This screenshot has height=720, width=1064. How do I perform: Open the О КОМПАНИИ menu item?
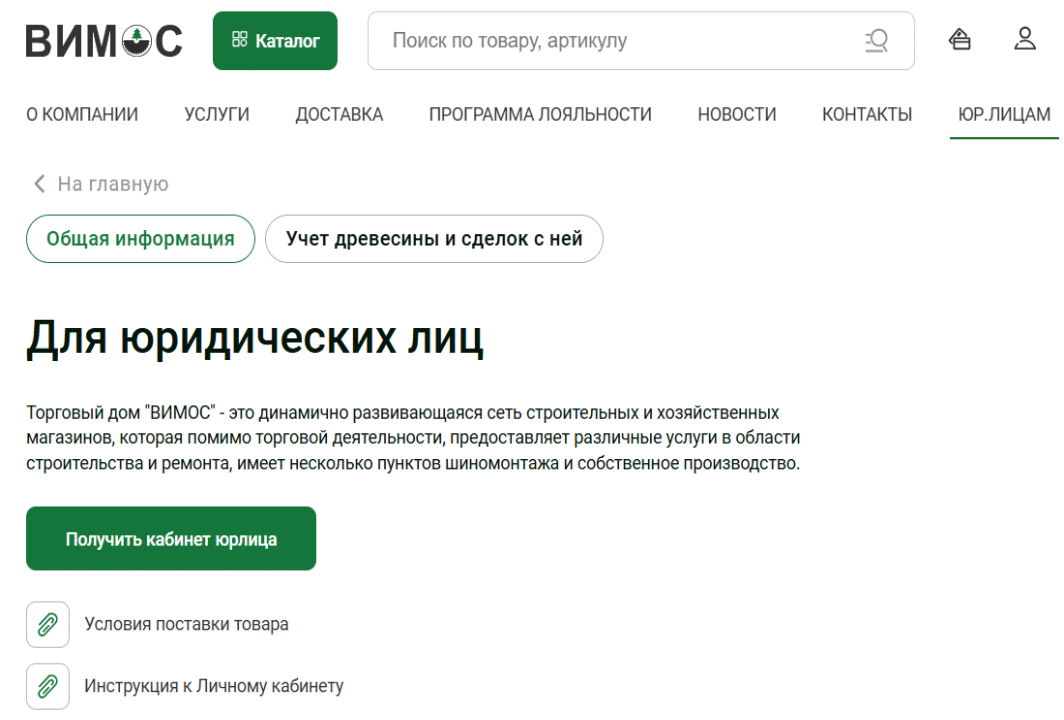pos(82,115)
